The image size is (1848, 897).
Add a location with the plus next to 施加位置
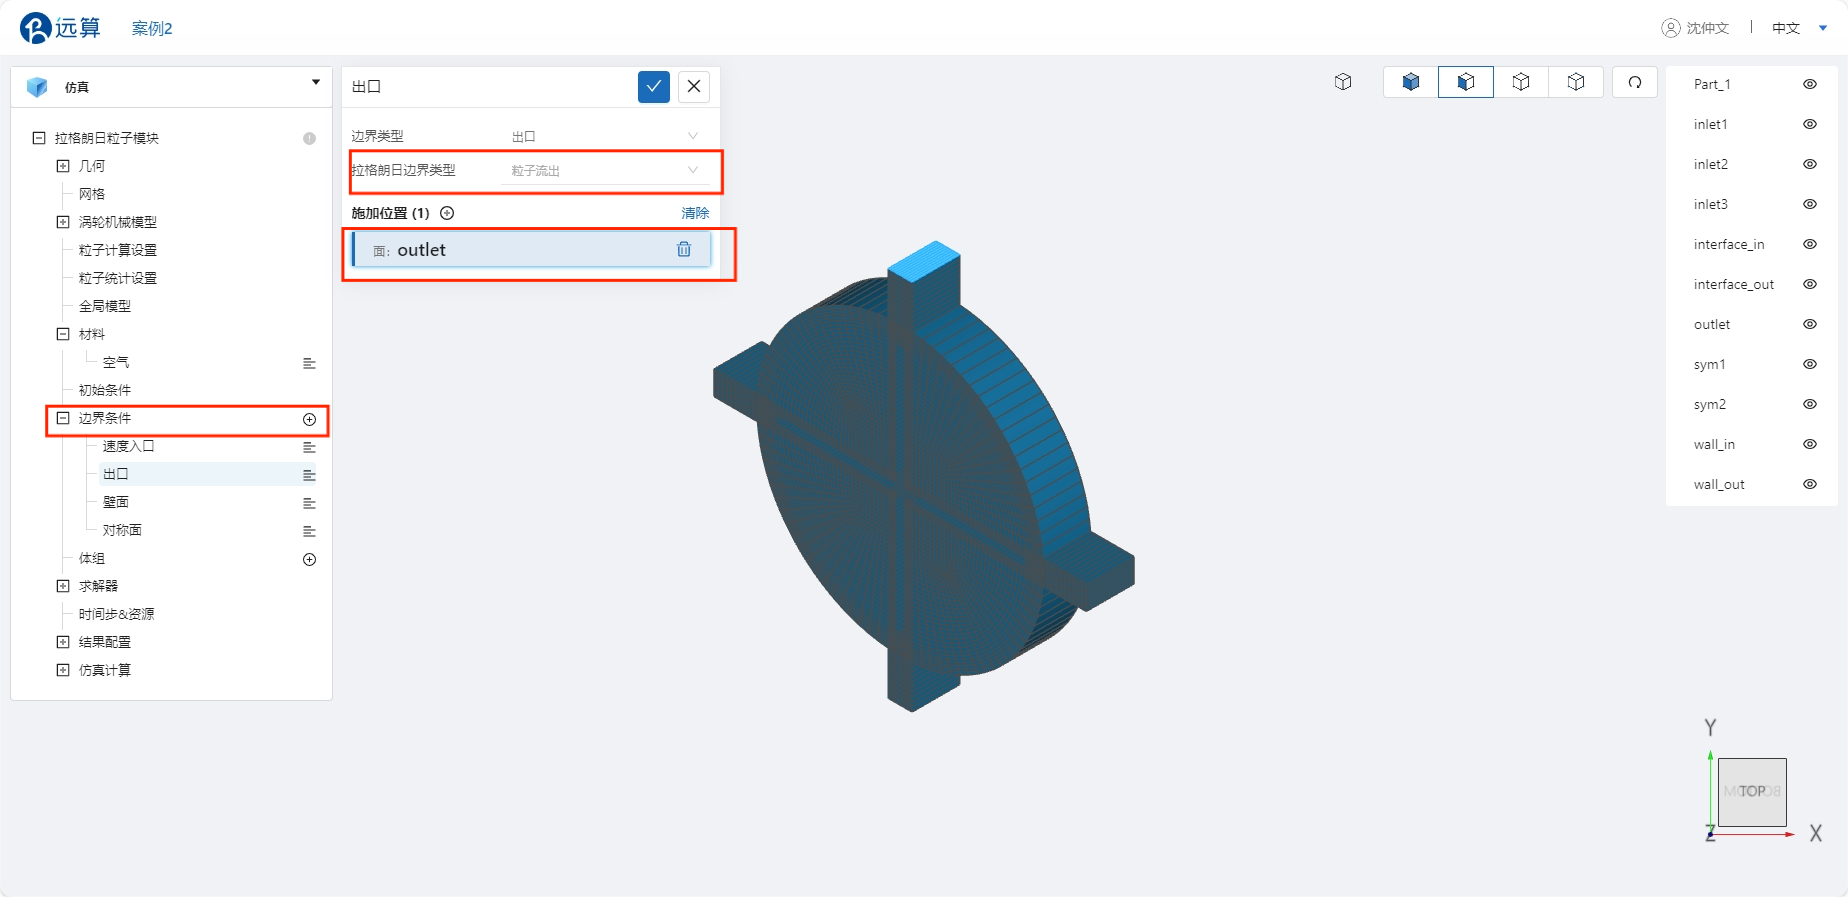coord(447,213)
